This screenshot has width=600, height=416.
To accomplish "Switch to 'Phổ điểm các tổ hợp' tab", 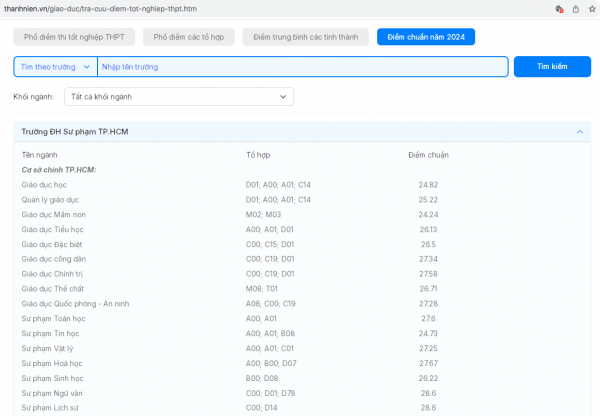I will 190,37.
